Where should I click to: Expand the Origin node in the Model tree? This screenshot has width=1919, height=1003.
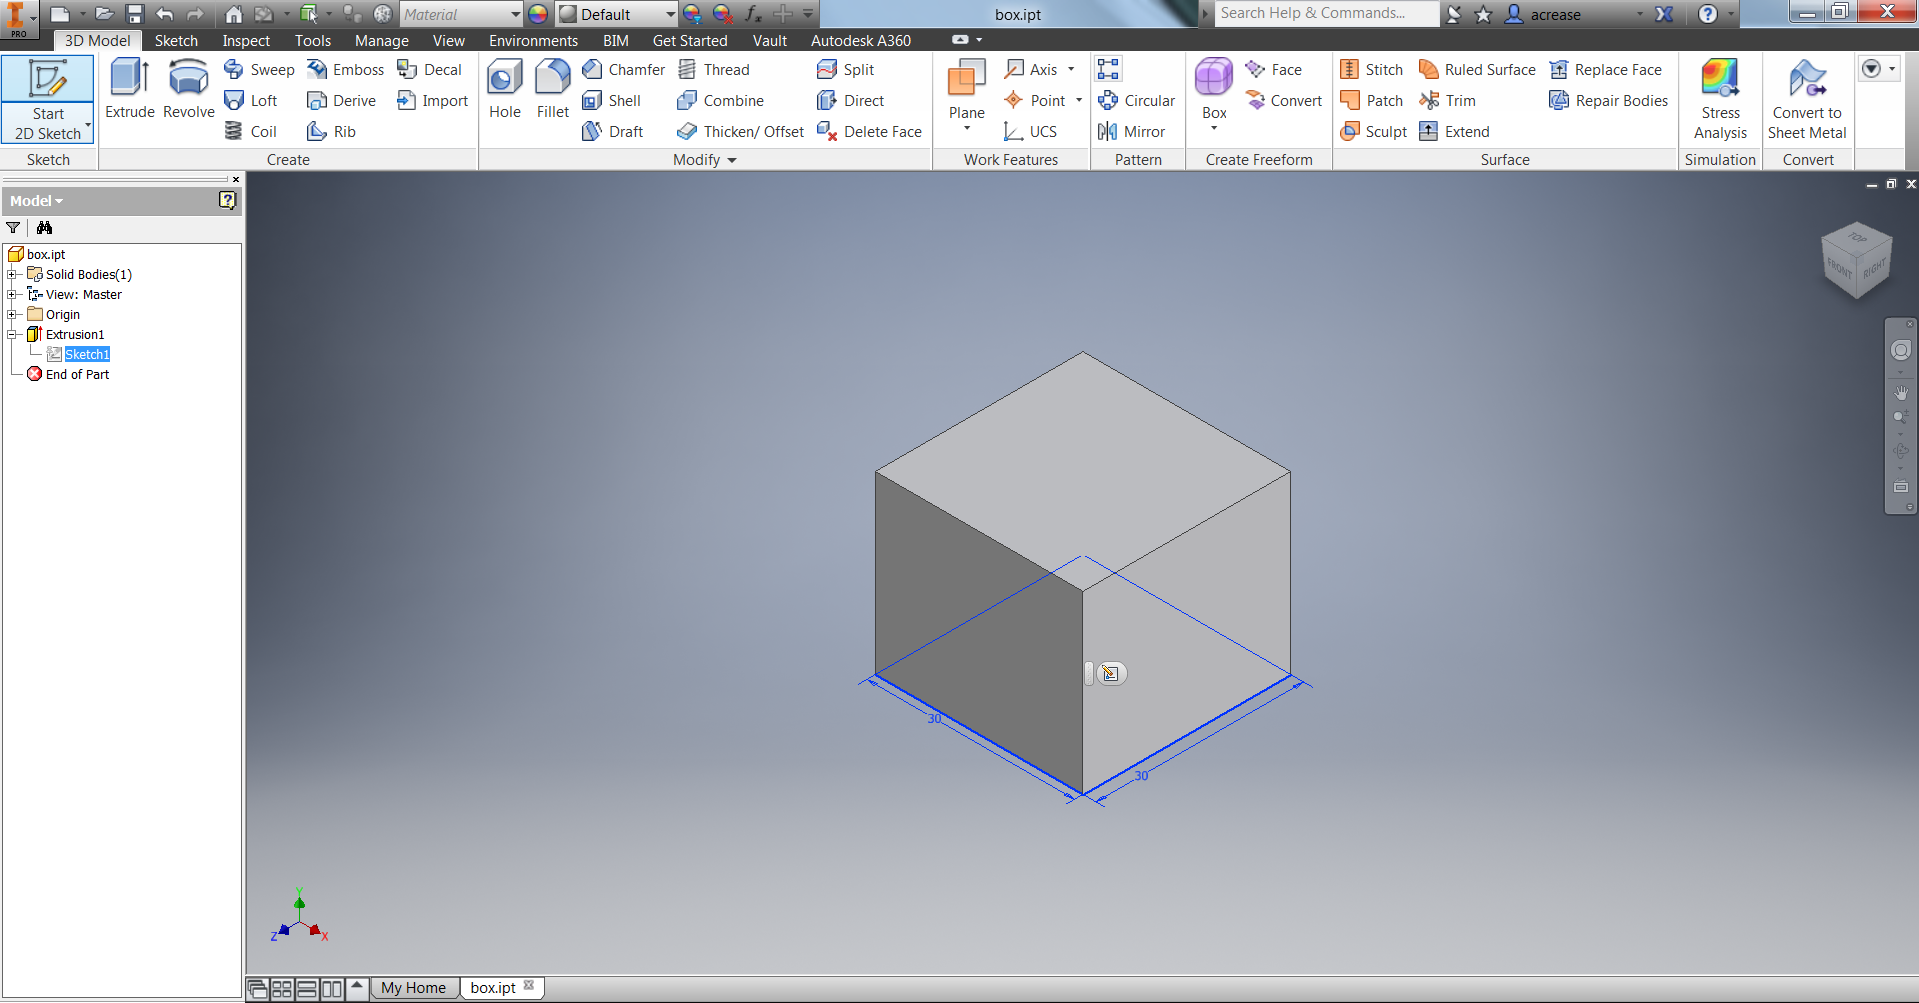[x=12, y=314]
